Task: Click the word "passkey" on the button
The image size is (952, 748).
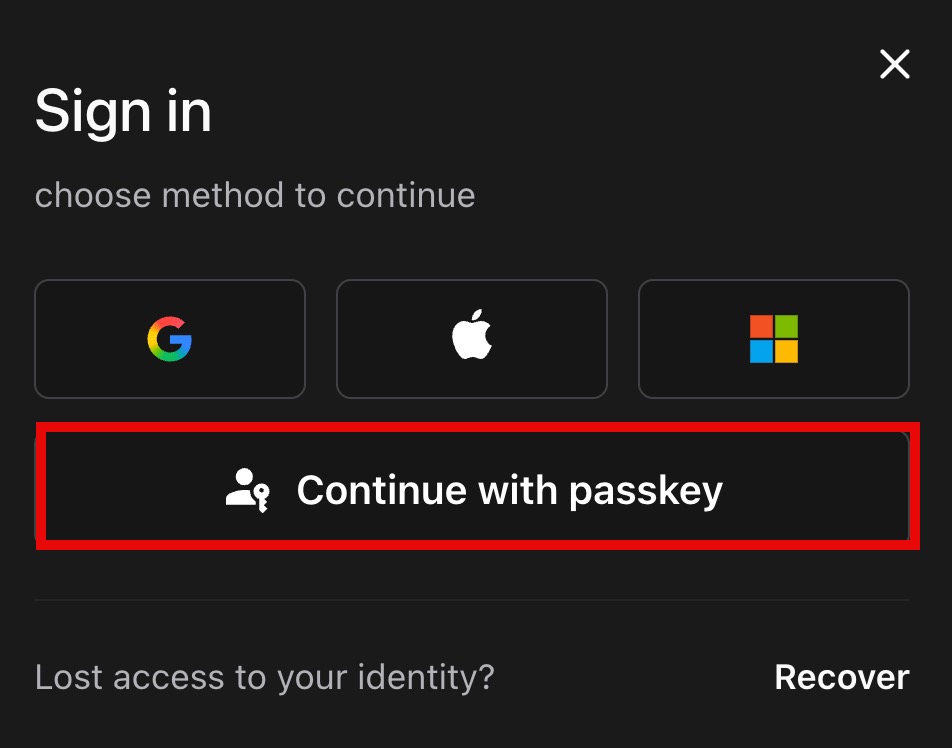Action: pyautogui.click(x=646, y=491)
